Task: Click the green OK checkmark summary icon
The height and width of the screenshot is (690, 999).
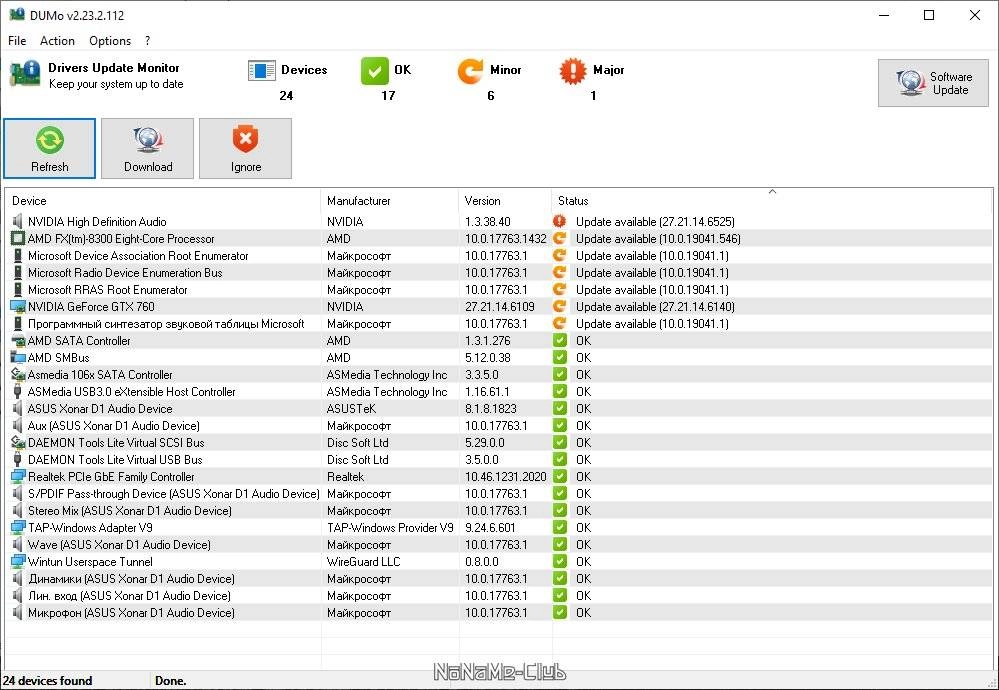Action: [x=375, y=71]
